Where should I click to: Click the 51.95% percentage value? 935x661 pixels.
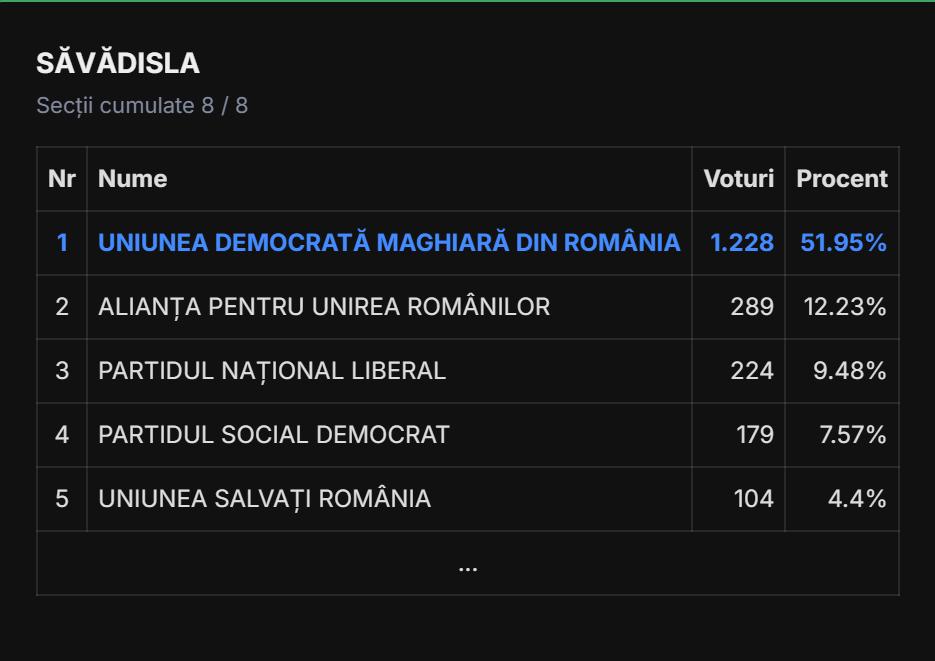tap(843, 243)
